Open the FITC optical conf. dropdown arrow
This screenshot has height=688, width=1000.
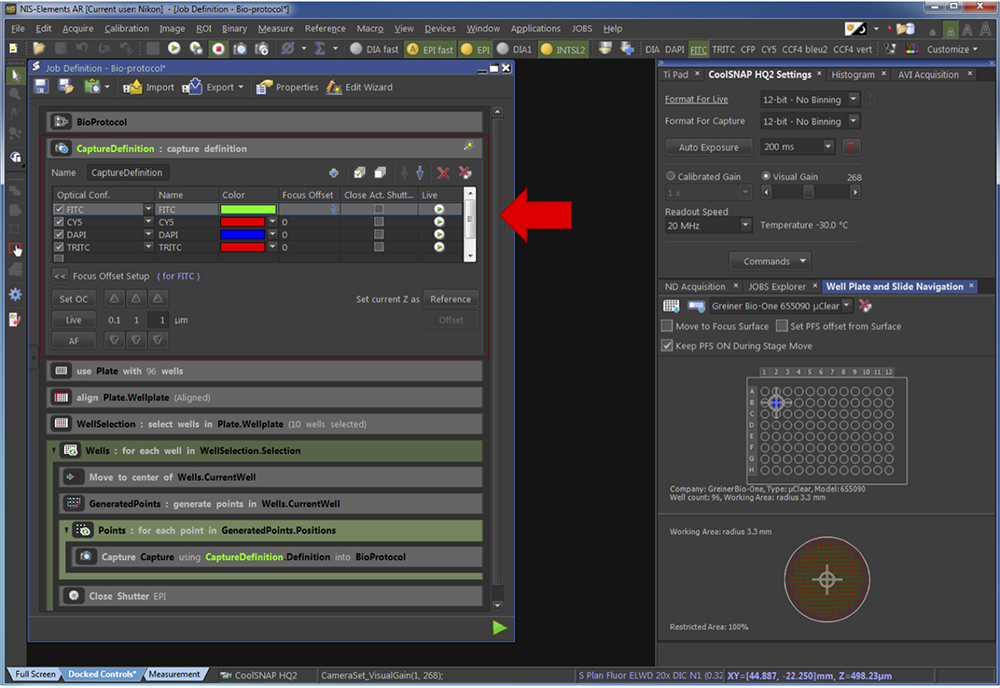(x=148, y=209)
